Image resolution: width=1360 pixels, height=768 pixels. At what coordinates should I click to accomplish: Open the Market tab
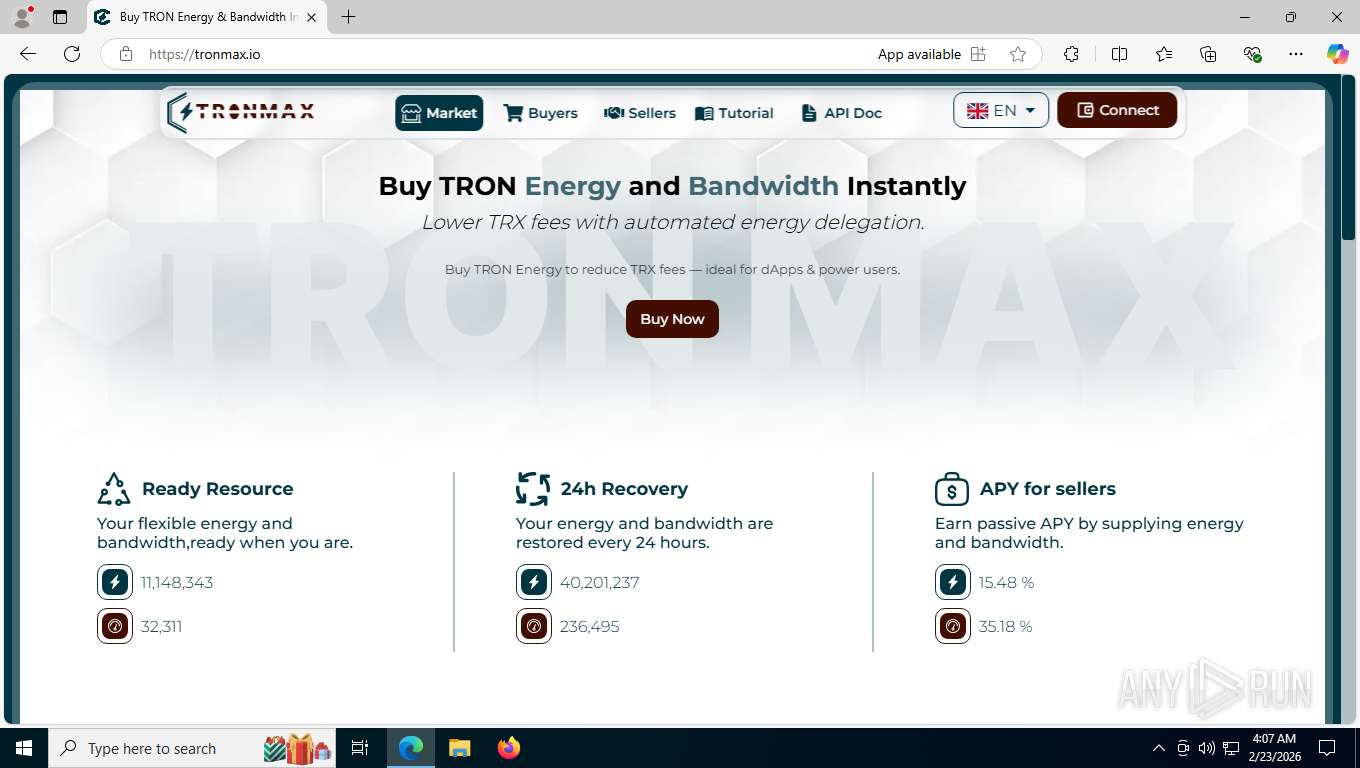pyautogui.click(x=439, y=113)
